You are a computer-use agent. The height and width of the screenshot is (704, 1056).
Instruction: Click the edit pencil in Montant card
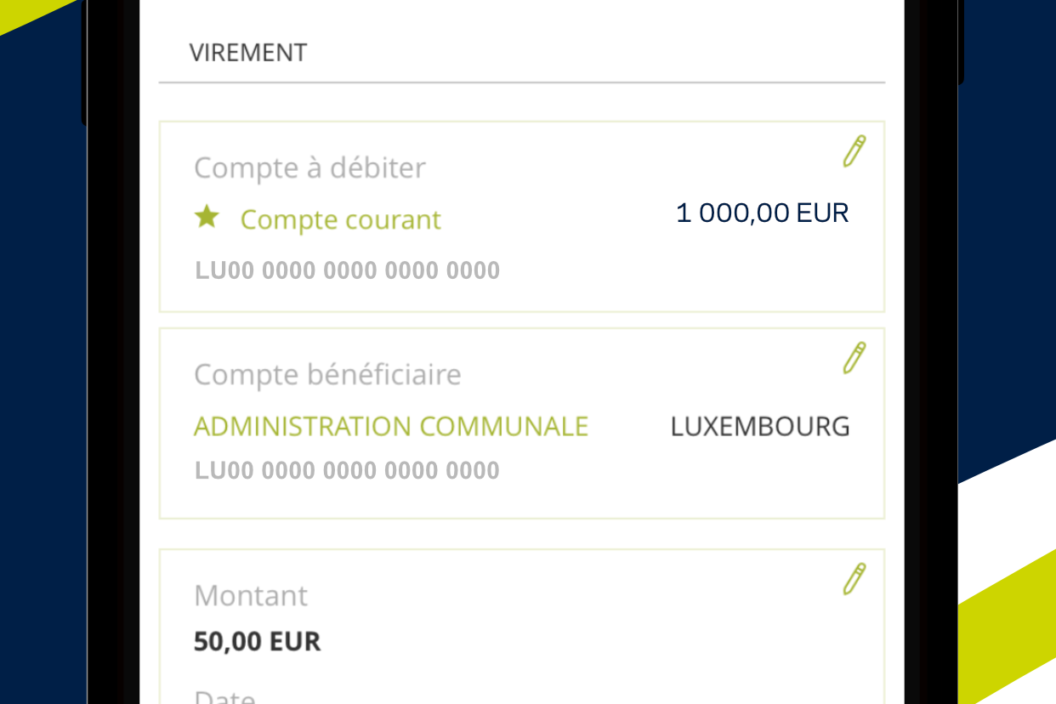pyautogui.click(x=854, y=579)
